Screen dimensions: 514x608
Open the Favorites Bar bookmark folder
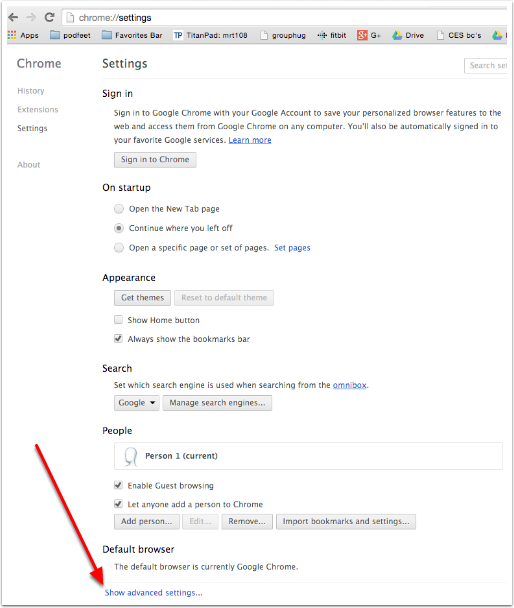[132, 35]
